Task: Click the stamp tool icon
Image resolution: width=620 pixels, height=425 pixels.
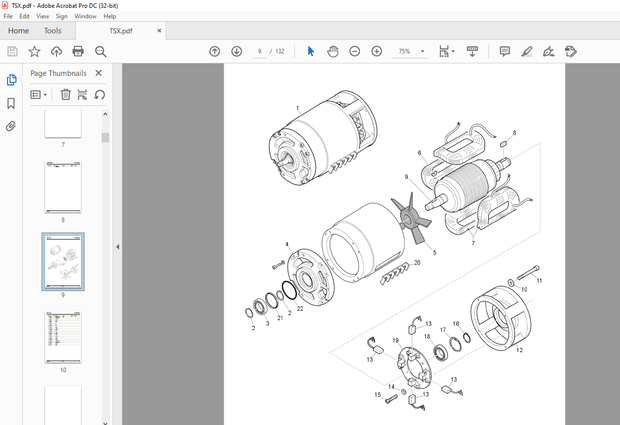Action: click(x=571, y=51)
